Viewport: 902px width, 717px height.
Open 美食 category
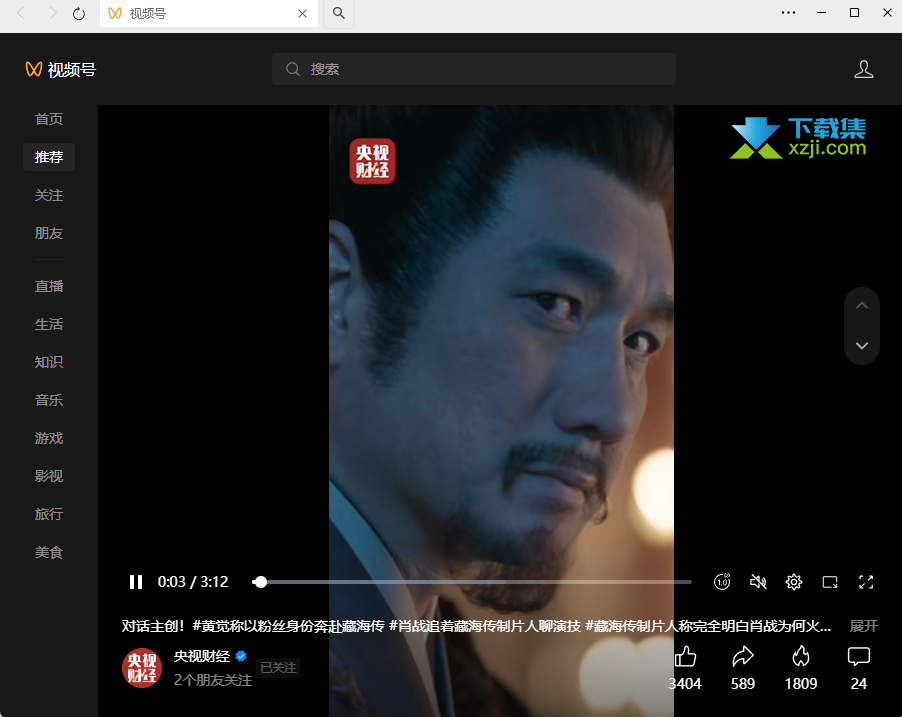[49, 552]
